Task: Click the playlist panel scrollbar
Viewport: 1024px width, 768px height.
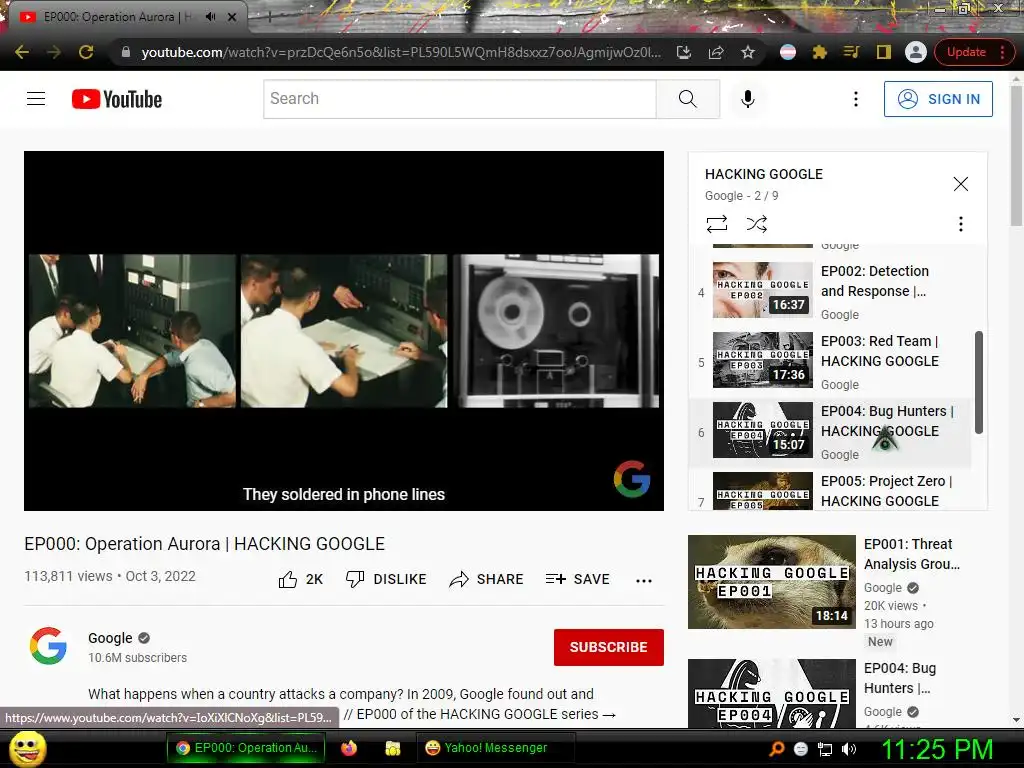Action: [x=978, y=382]
